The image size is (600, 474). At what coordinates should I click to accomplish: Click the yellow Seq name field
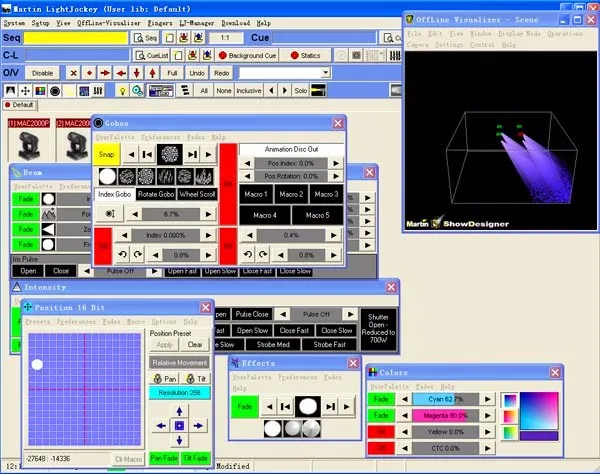pyautogui.click(x=76, y=38)
